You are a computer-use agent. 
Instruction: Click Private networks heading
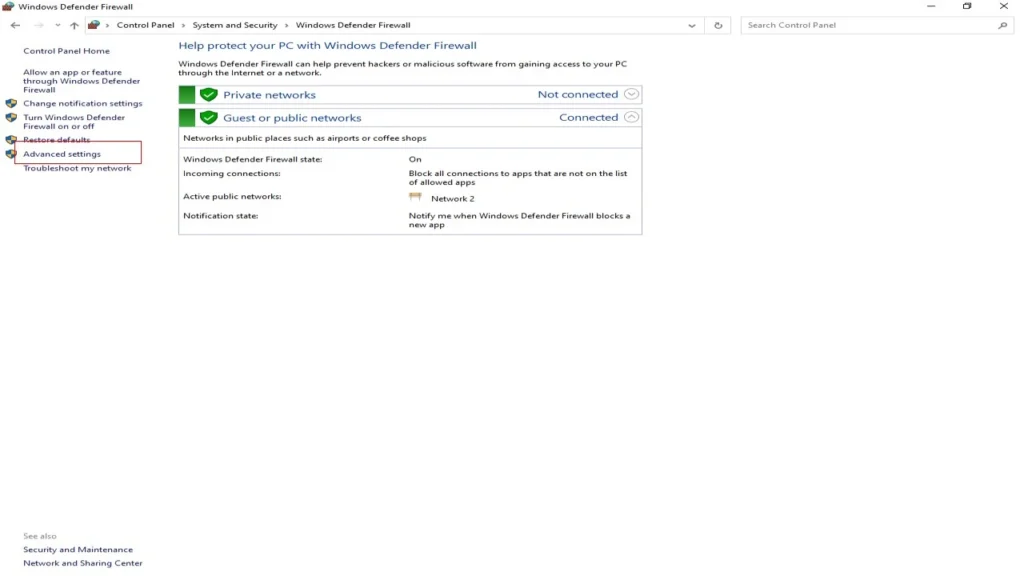pyautogui.click(x=269, y=95)
